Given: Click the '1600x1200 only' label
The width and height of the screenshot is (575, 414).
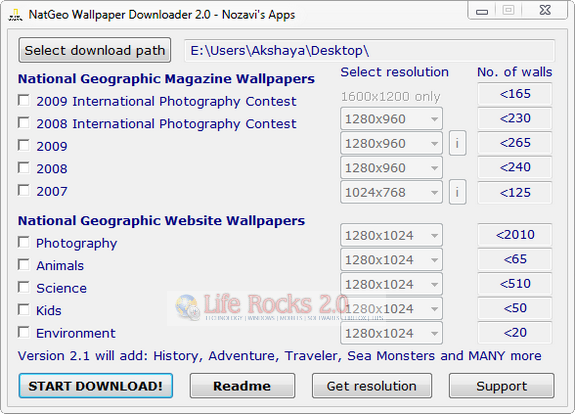Looking at the screenshot, I should [x=391, y=96].
